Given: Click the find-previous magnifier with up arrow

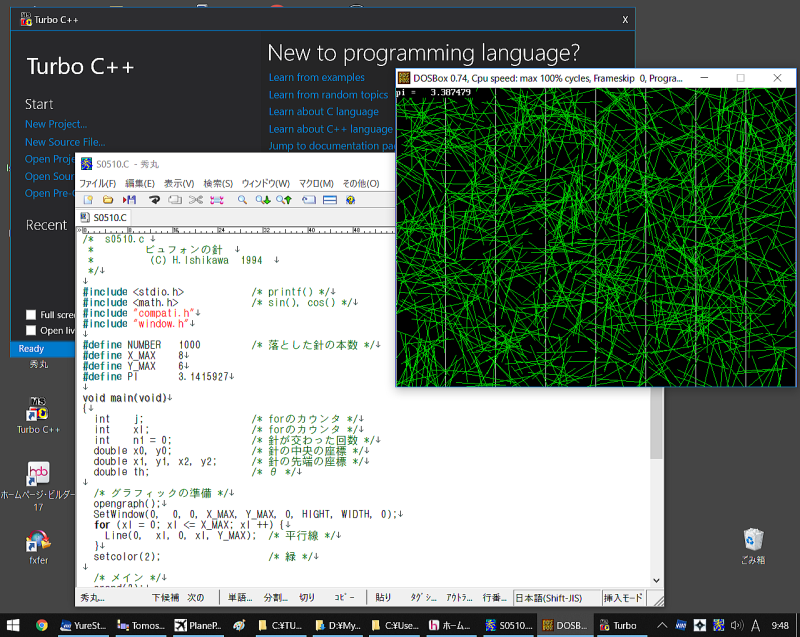Looking at the screenshot, I should pyautogui.click(x=284, y=200).
